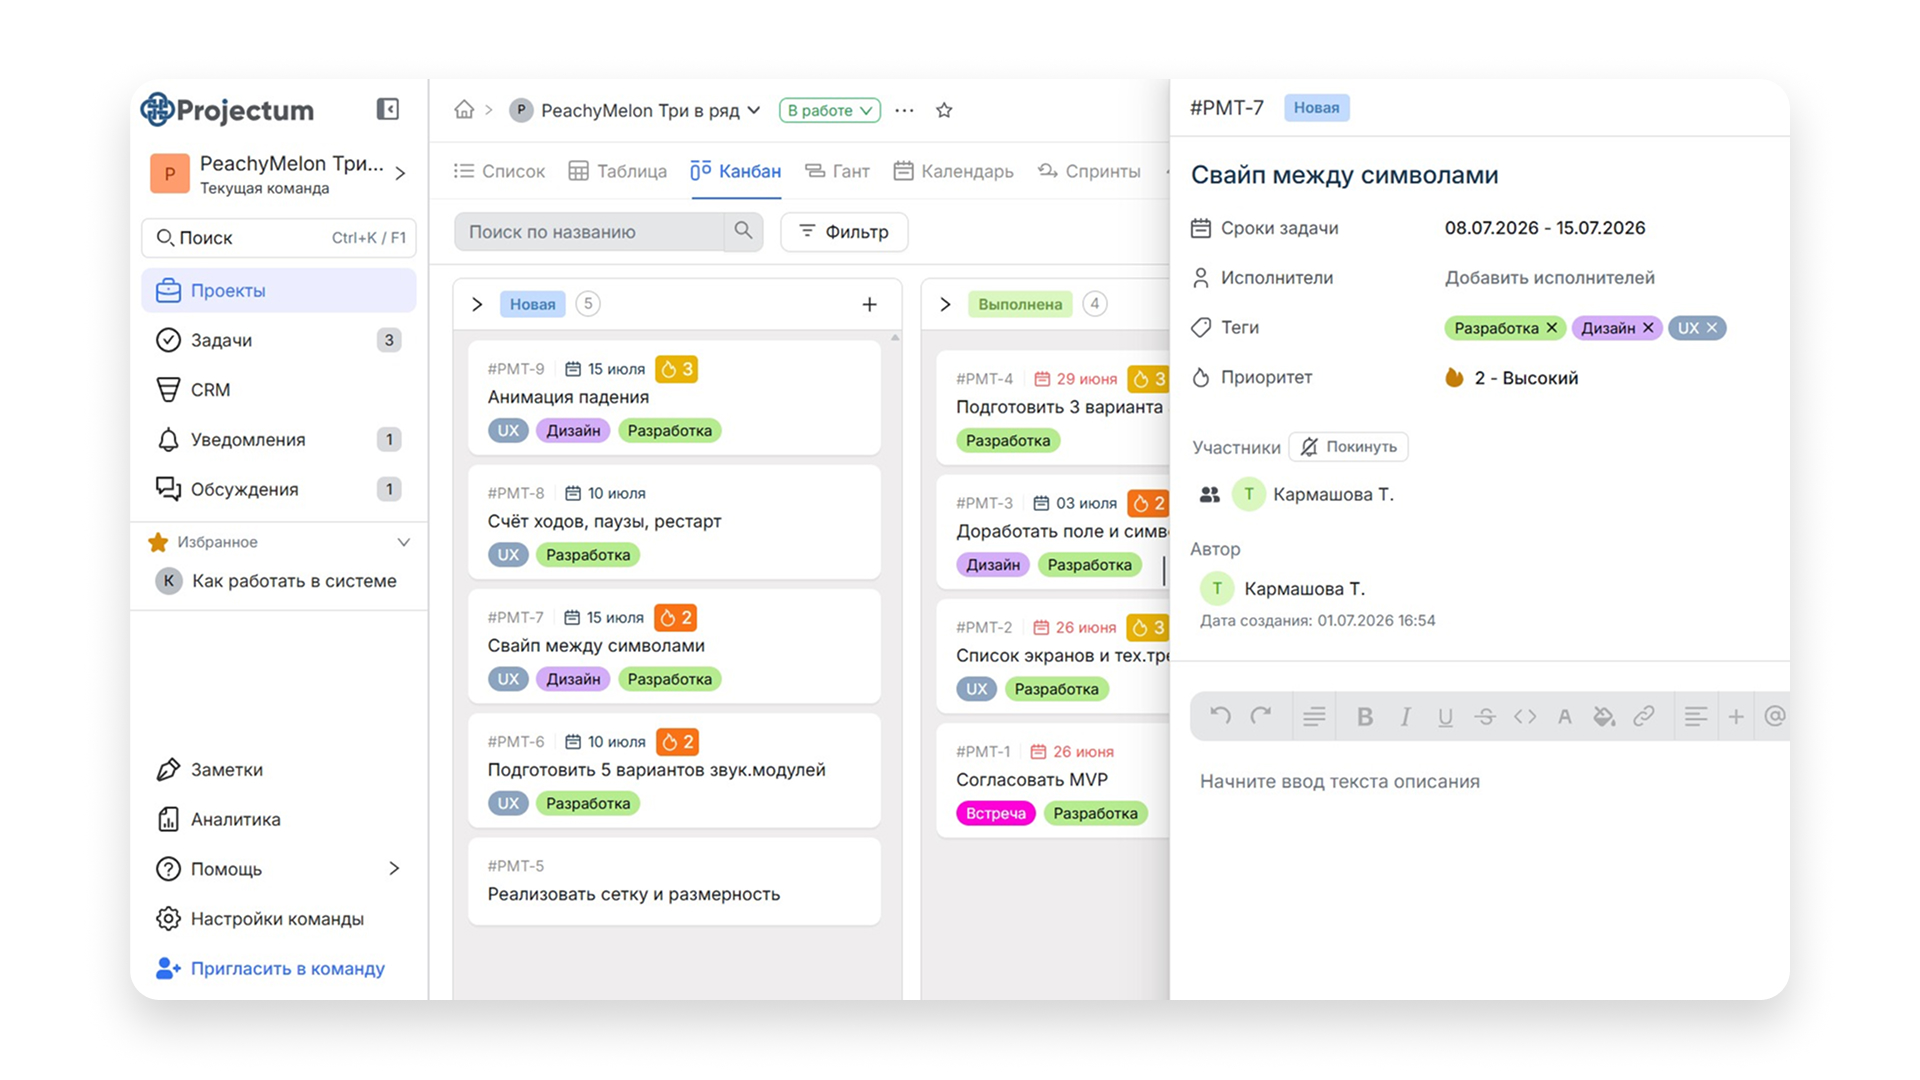Switch to the Гант tab
Screen dimensions: 1920x1080
coord(837,171)
